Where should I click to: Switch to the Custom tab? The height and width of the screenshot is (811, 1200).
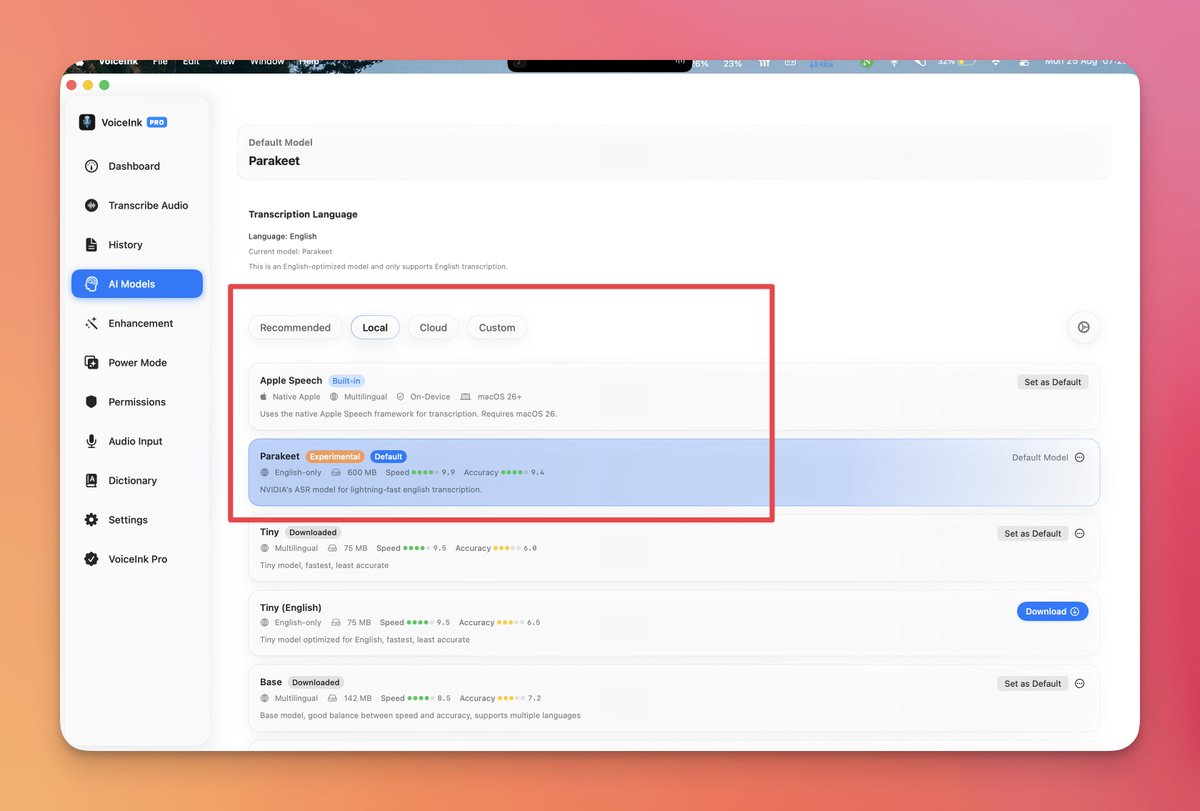(497, 327)
